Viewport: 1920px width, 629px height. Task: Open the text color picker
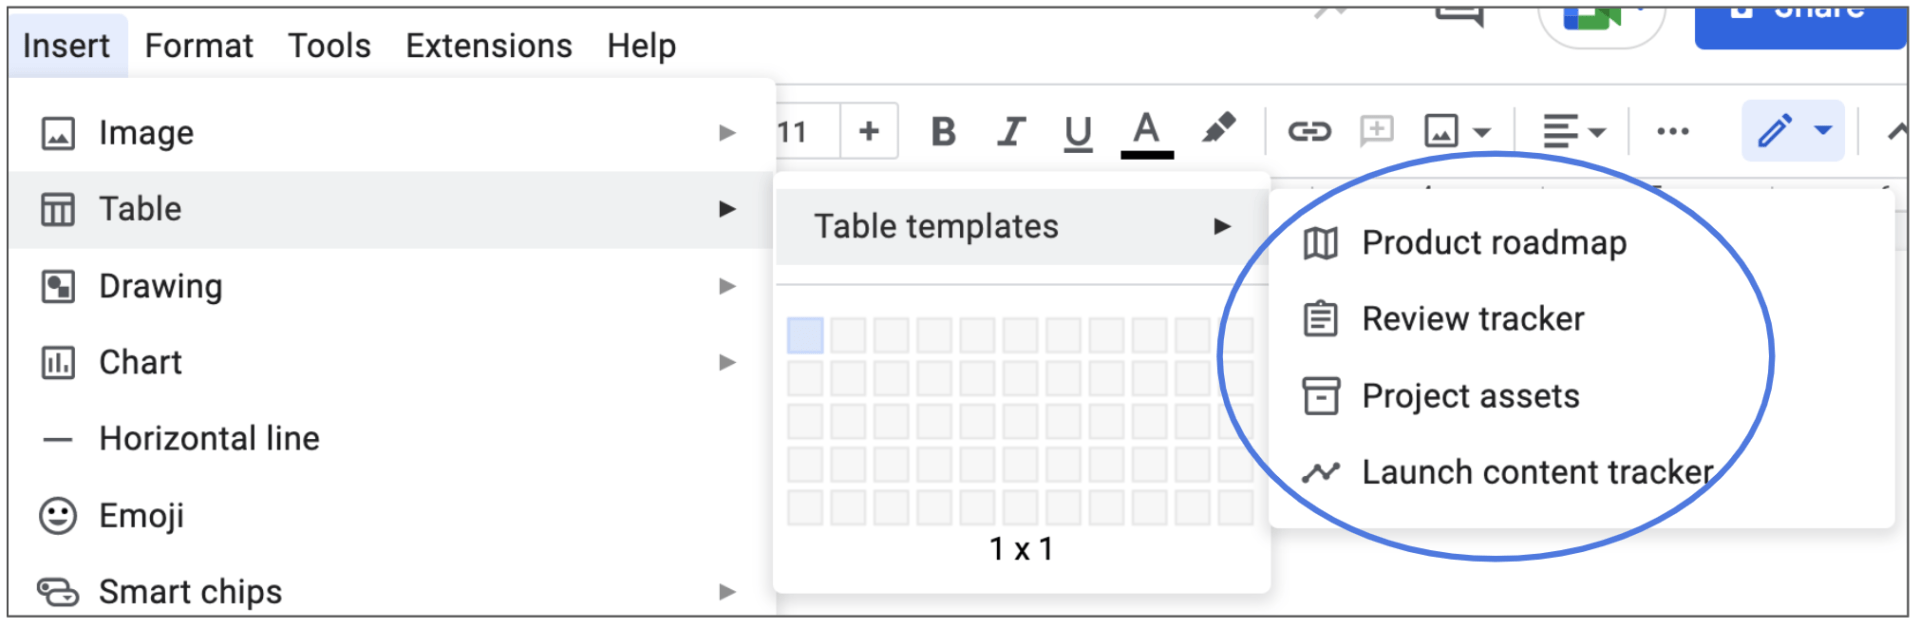point(1146,132)
